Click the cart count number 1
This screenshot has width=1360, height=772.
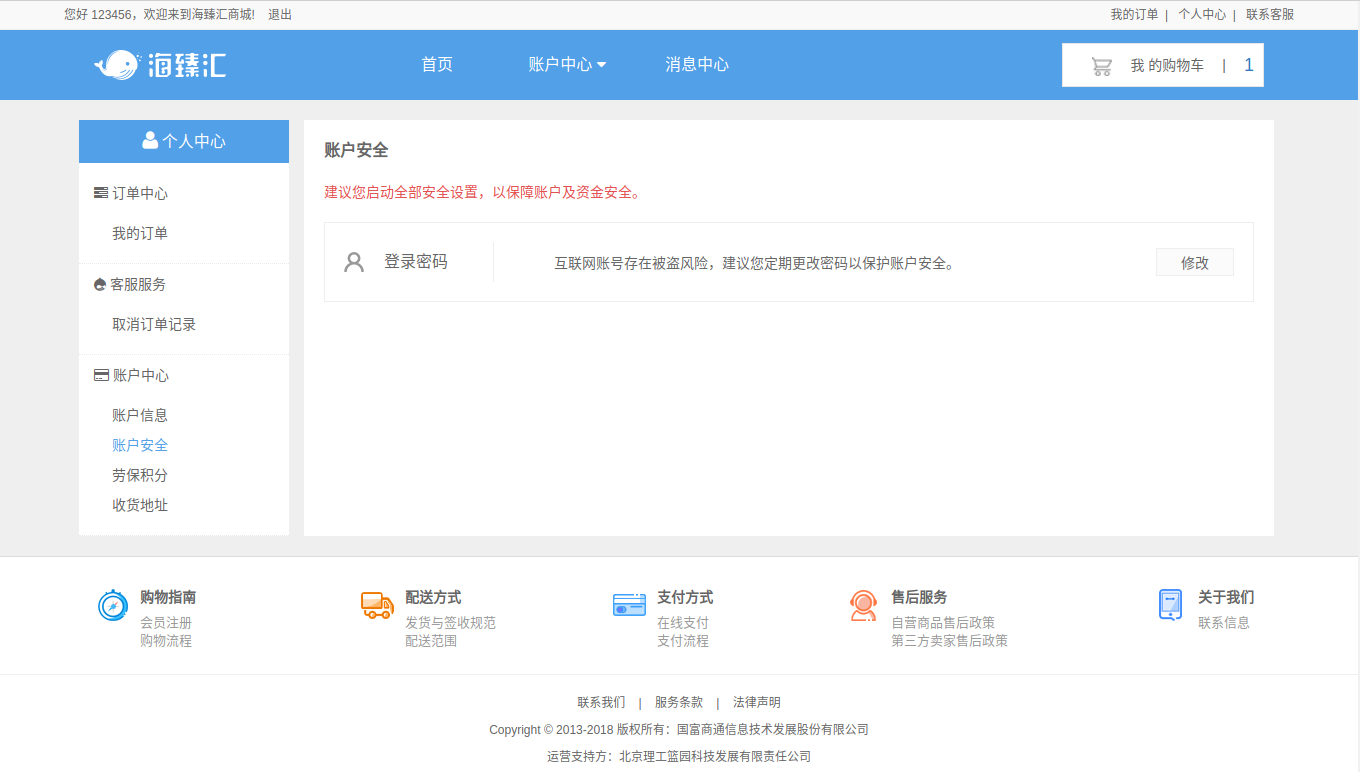click(1248, 65)
